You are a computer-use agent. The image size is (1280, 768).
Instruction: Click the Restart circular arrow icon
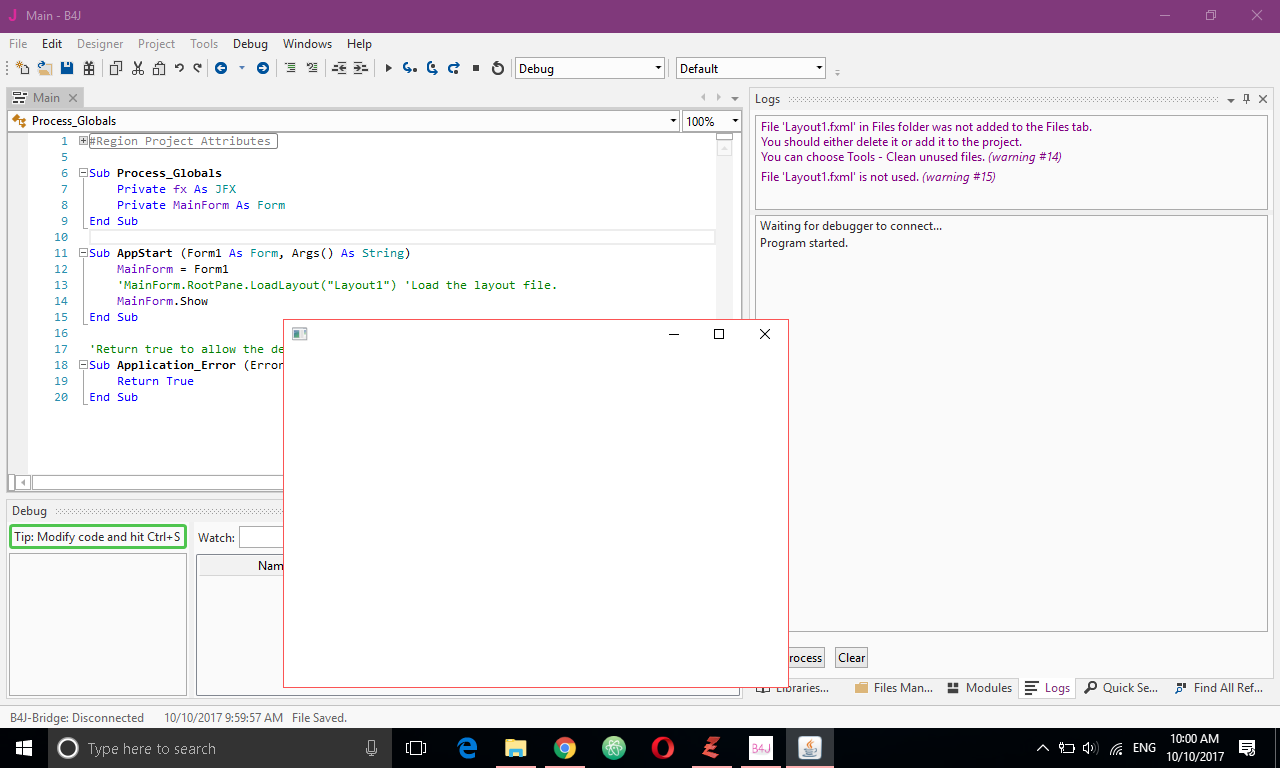pos(498,68)
